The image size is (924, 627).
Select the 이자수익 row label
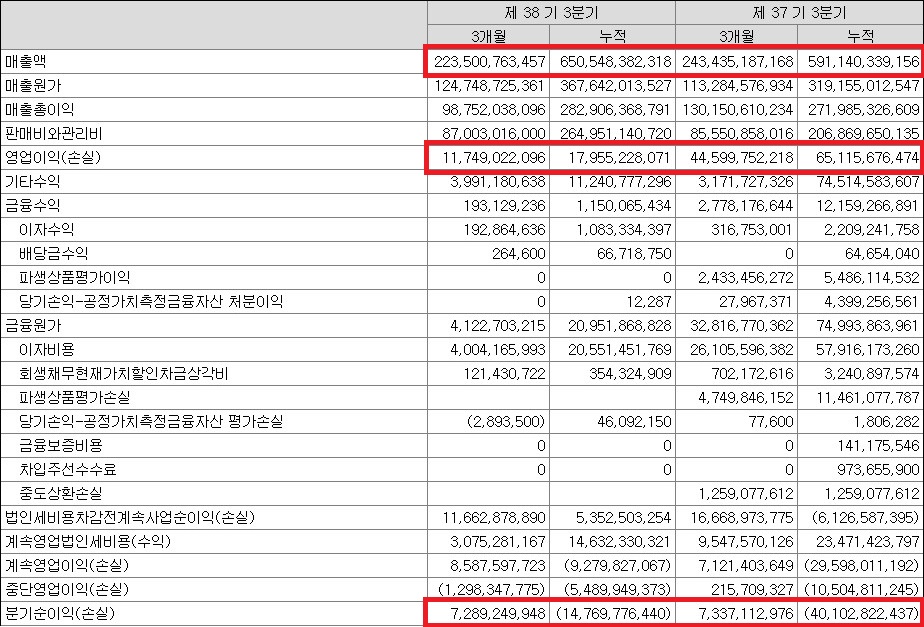pyautogui.click(x=47, y=229)
